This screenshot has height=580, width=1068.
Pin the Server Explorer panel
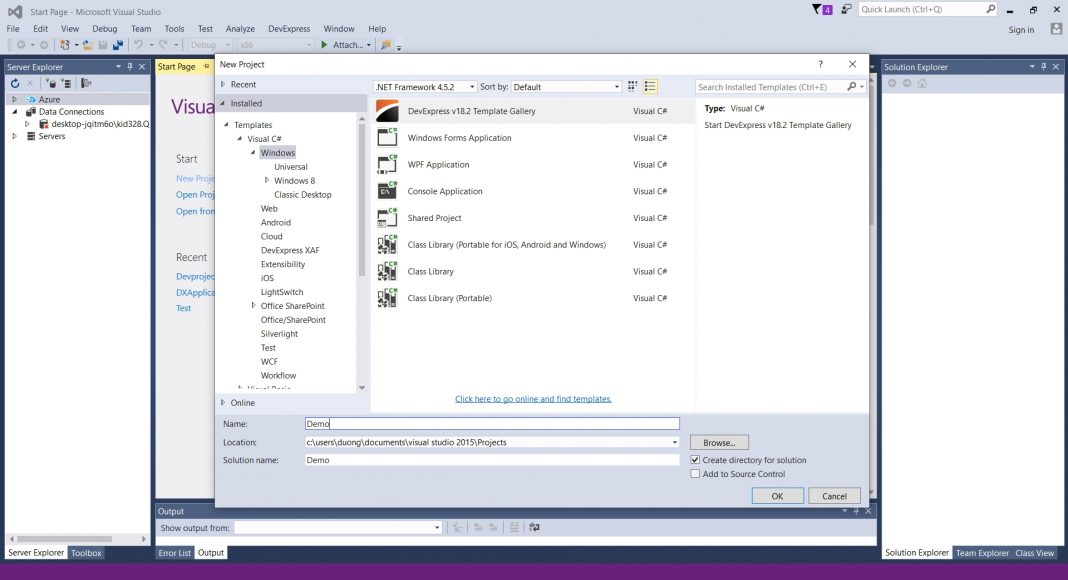pos(128,67)
